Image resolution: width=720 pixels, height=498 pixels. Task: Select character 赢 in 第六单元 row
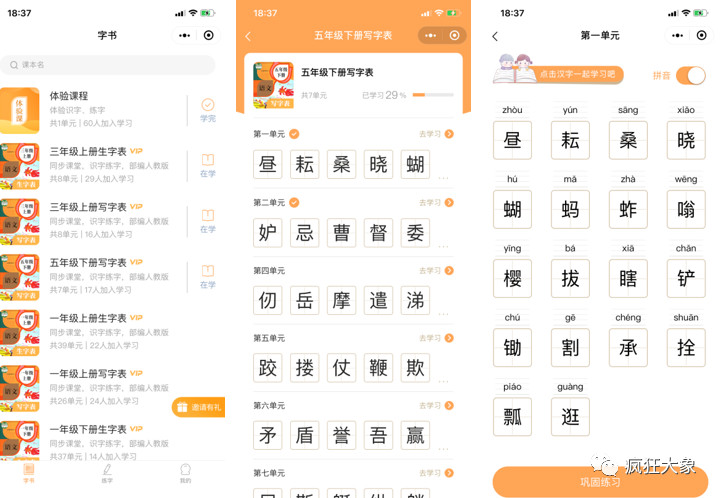[415, 435]
